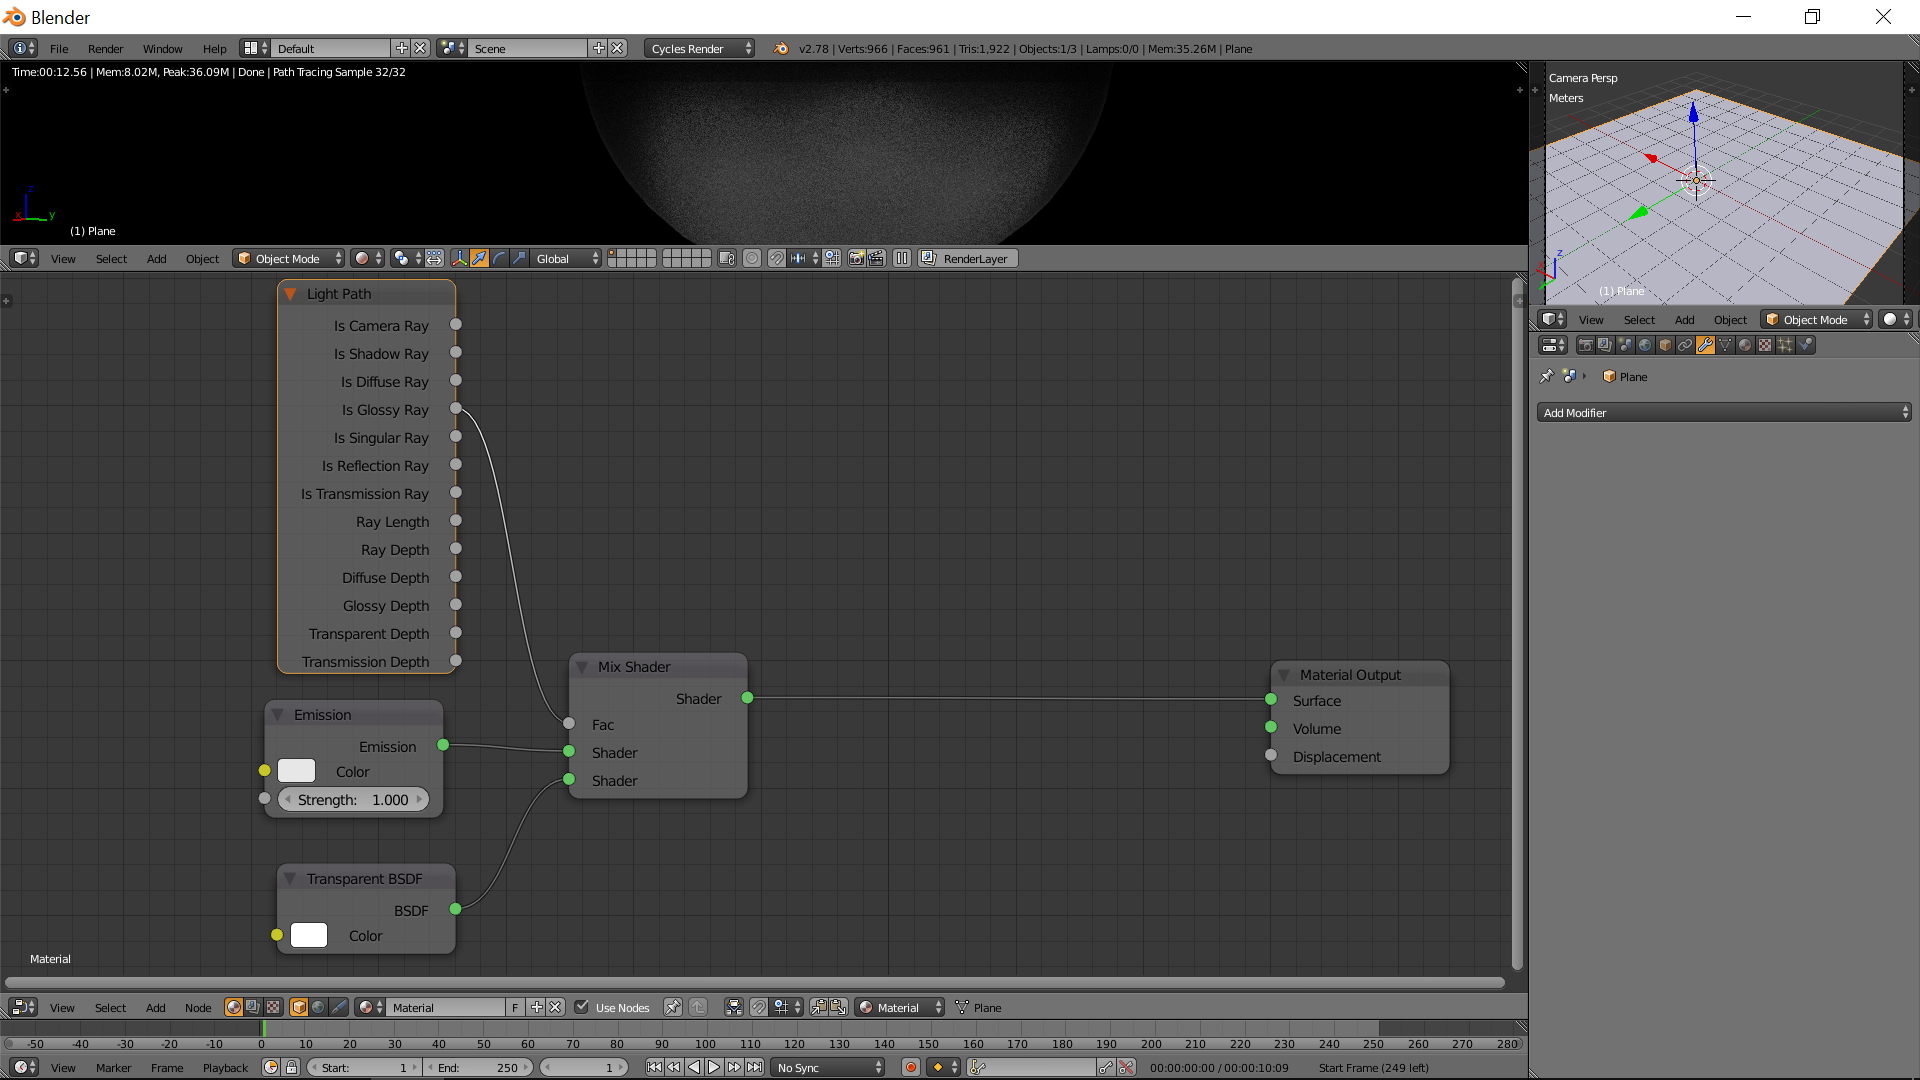Click the Render properties icon in sidebar
The image size is (1920, 1080).
(1584, 344)
